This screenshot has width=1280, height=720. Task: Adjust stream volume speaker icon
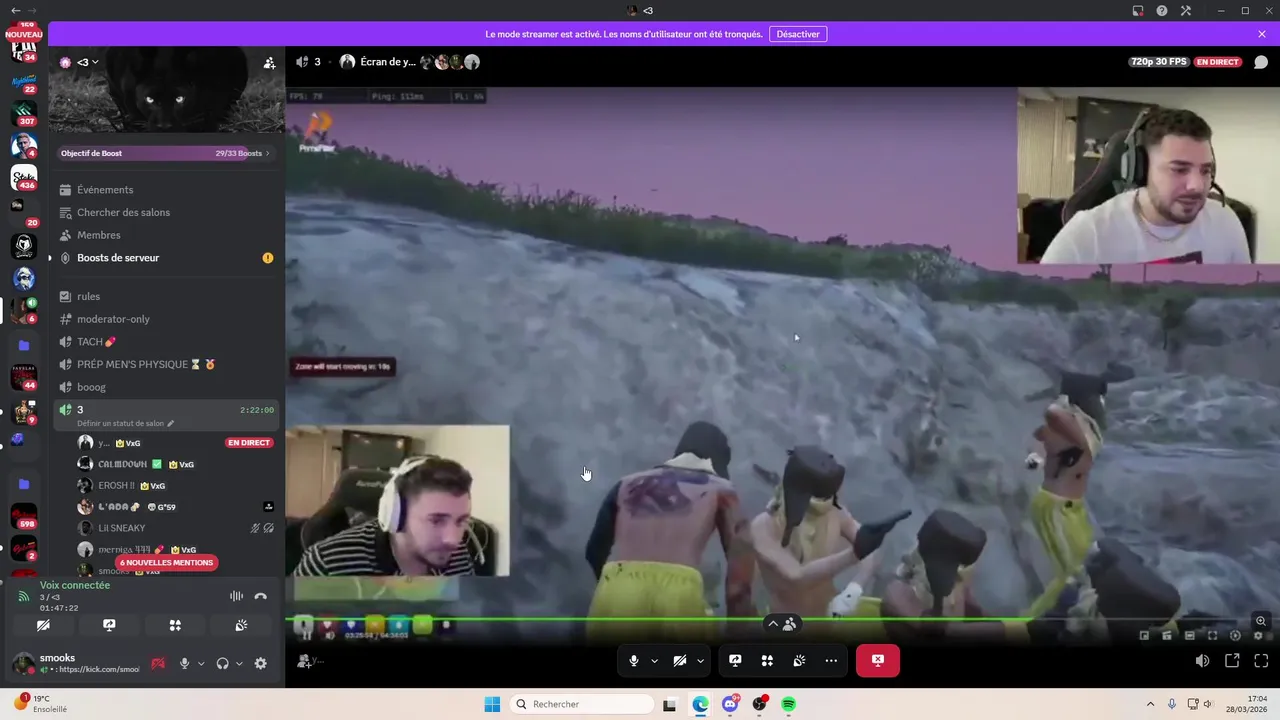click(1202, 661)
